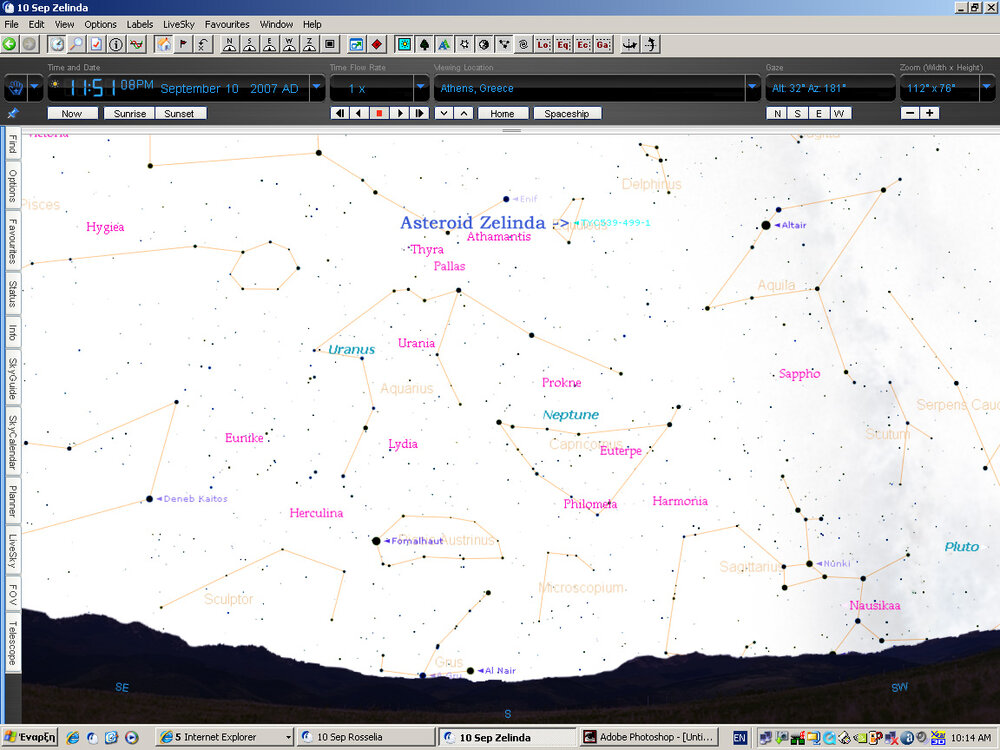Click the Home house toolbar icon

(x=163, y=44)
